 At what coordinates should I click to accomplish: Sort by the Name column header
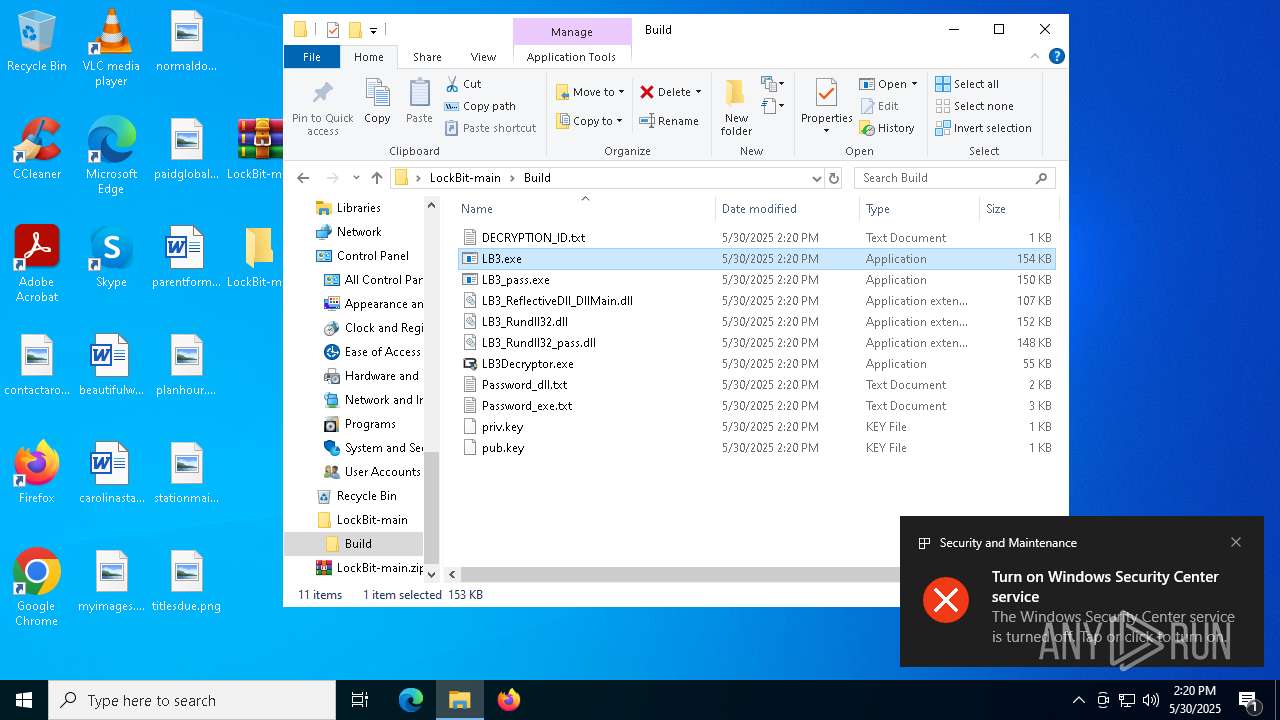[586, 208]
